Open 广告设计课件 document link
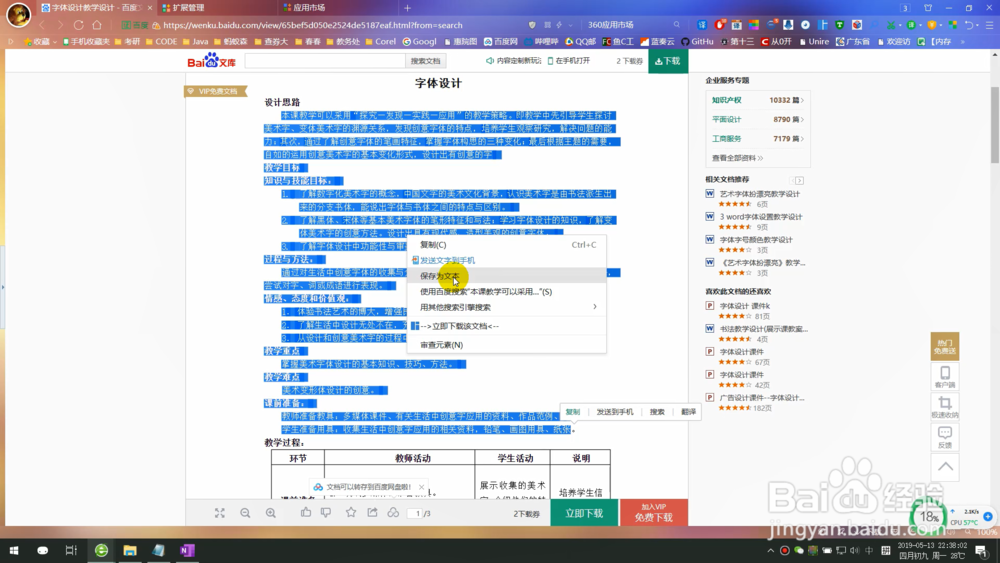The image size is (1000, 563). tap(761, 398)
